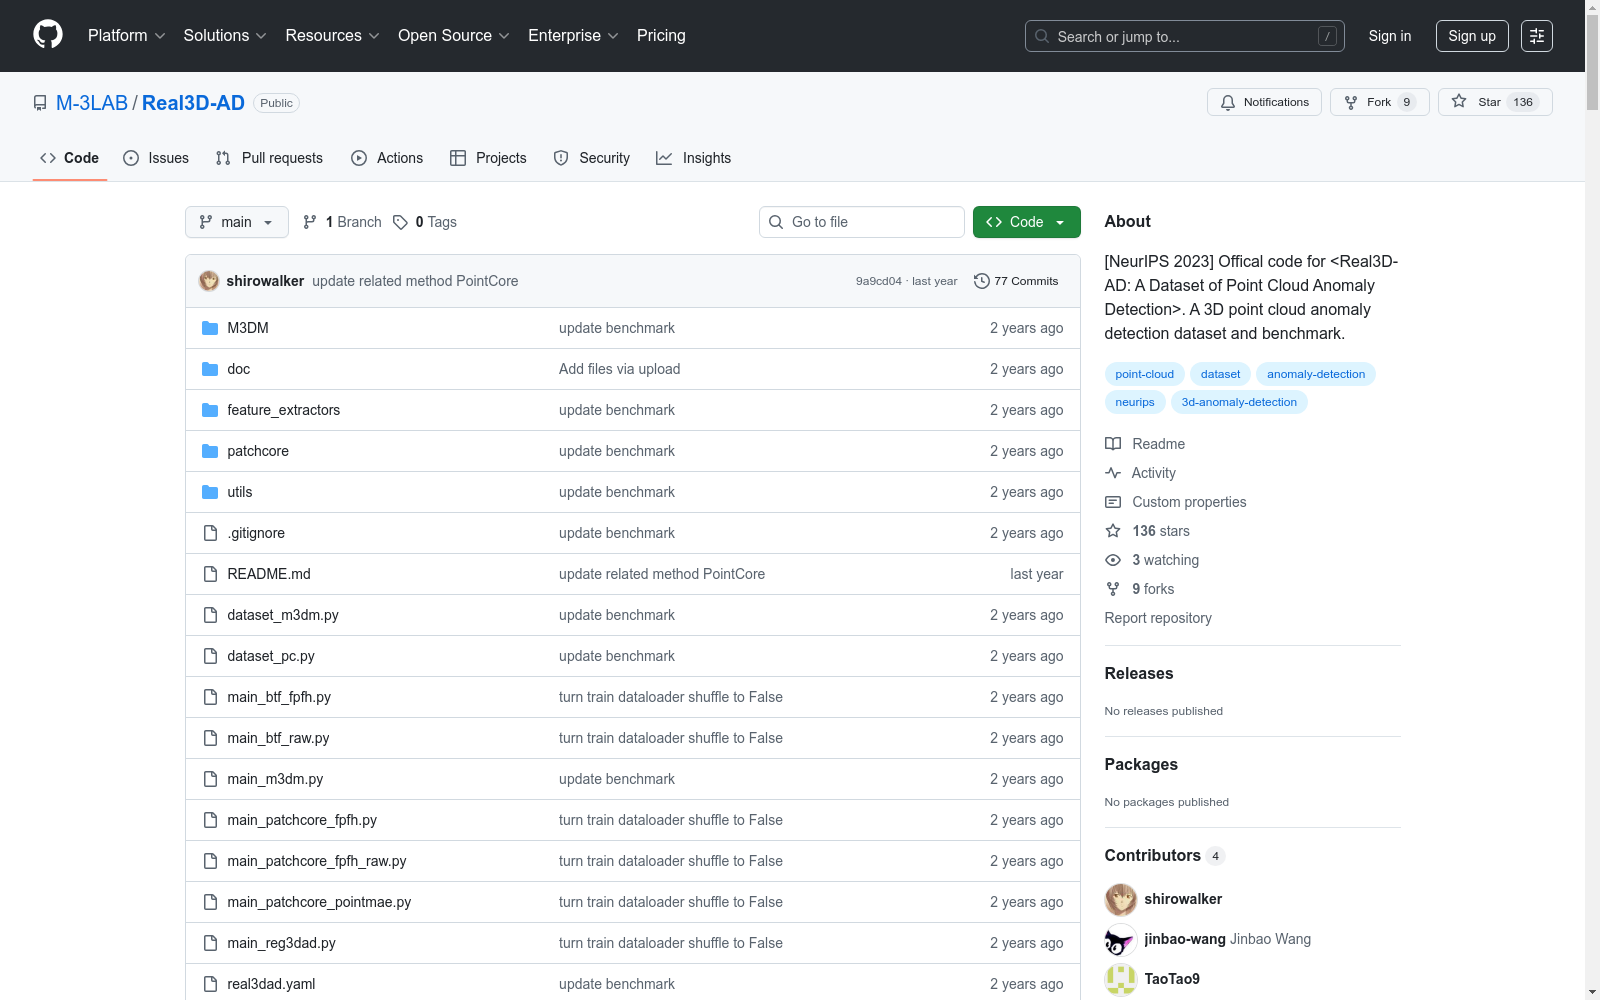
Task: Open the 77 Commits history link
Action: click(1016, 281)
